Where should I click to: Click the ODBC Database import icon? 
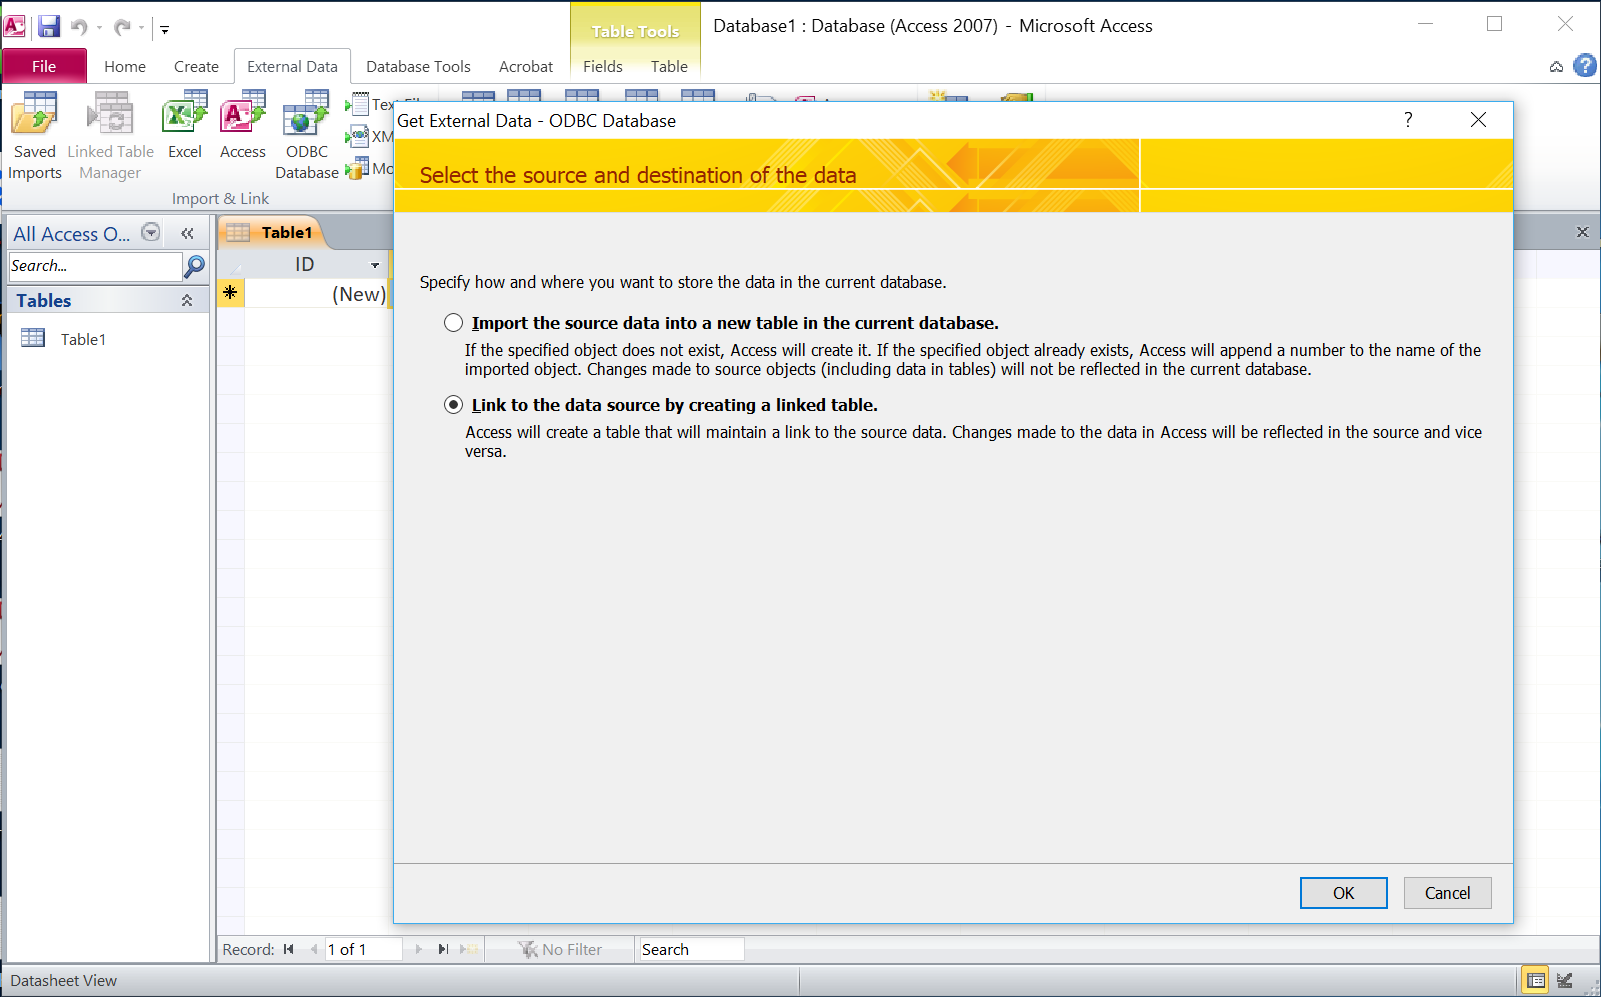[x=307, y=135]
